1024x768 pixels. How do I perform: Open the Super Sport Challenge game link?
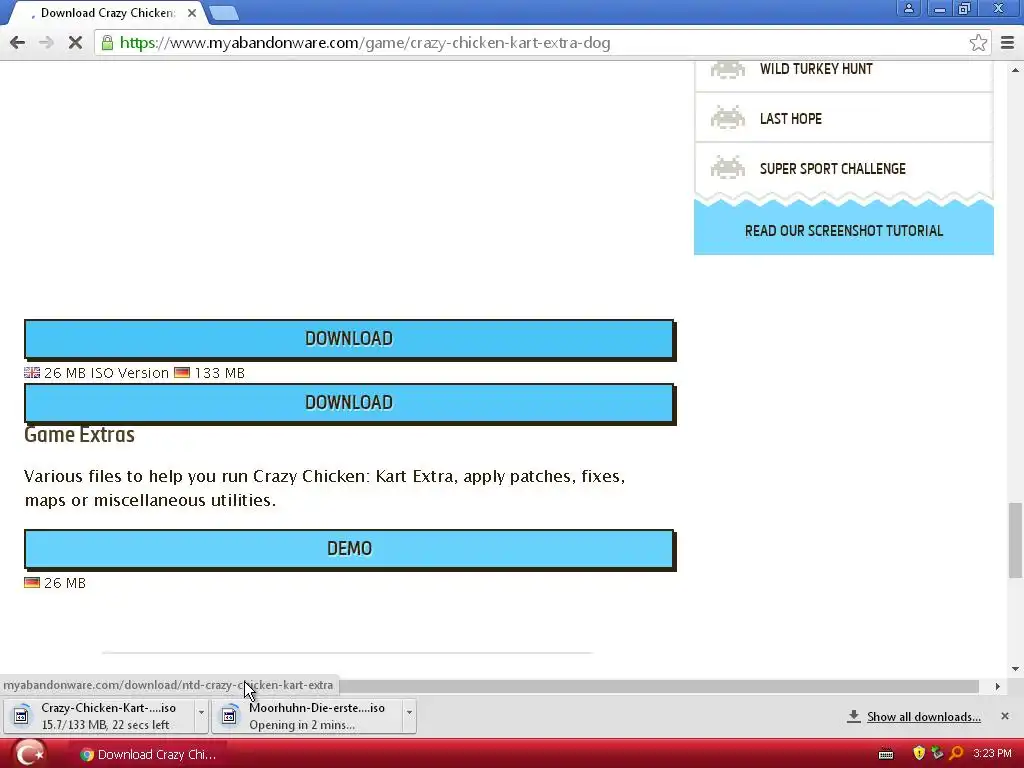[833, 168]
